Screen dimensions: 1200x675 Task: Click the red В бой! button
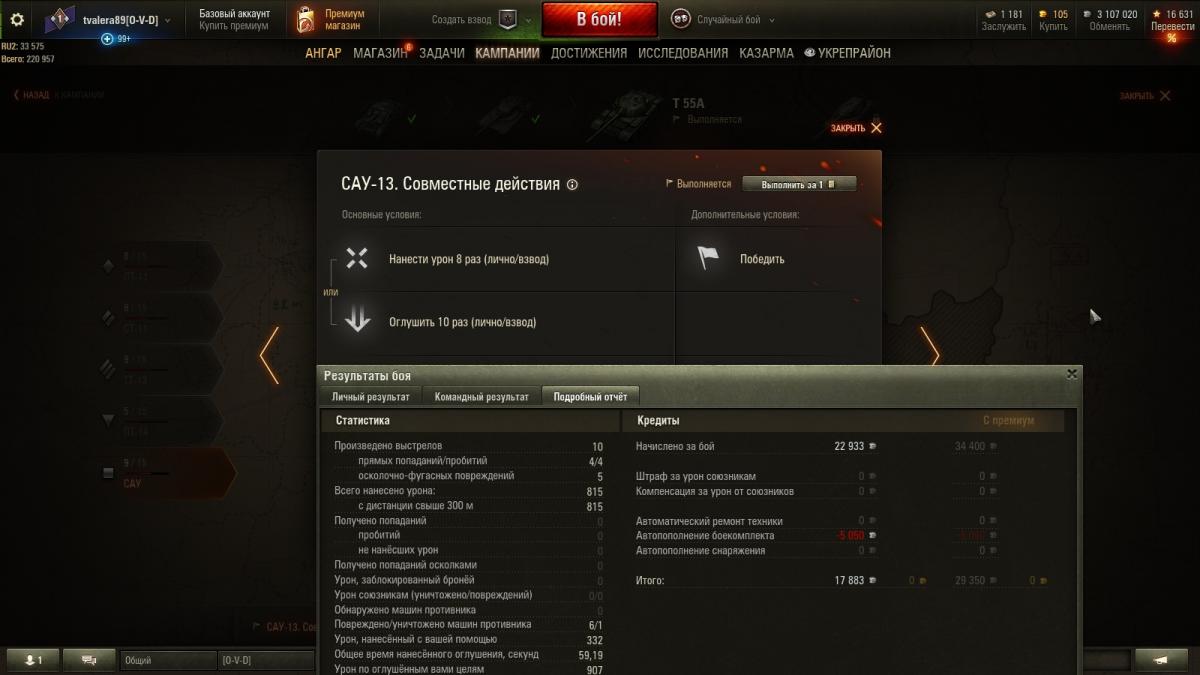tap(600, 19)
